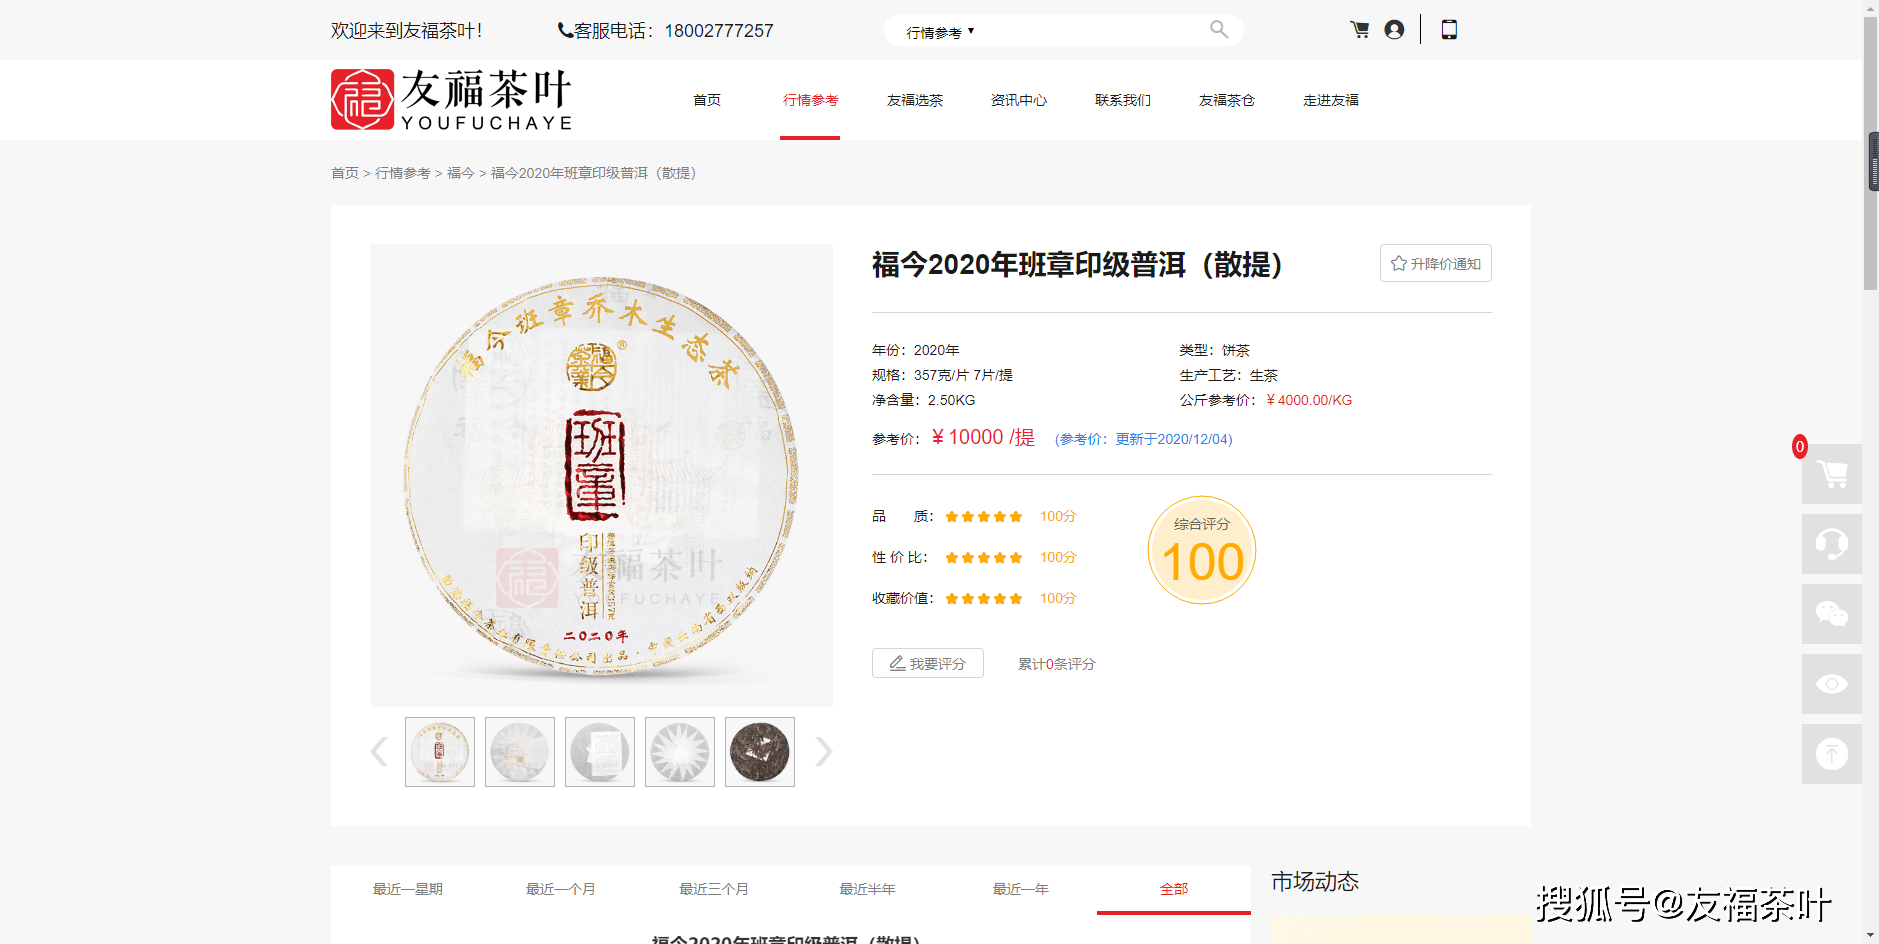Show previous thumbnails with left chevron

[x=379, y=752]
